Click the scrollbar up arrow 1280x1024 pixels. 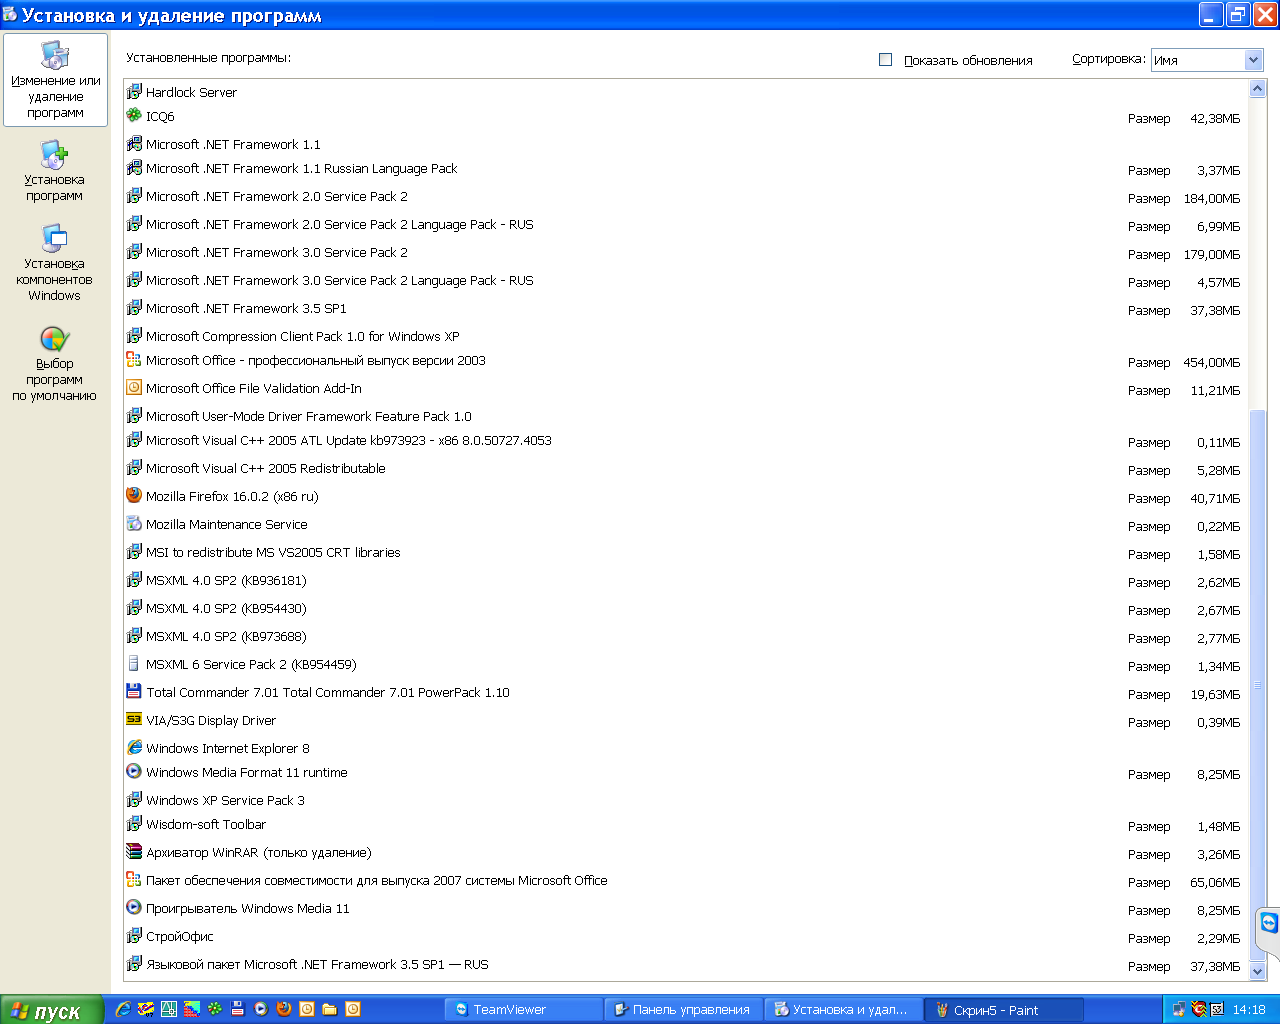tap(1258, 88)
